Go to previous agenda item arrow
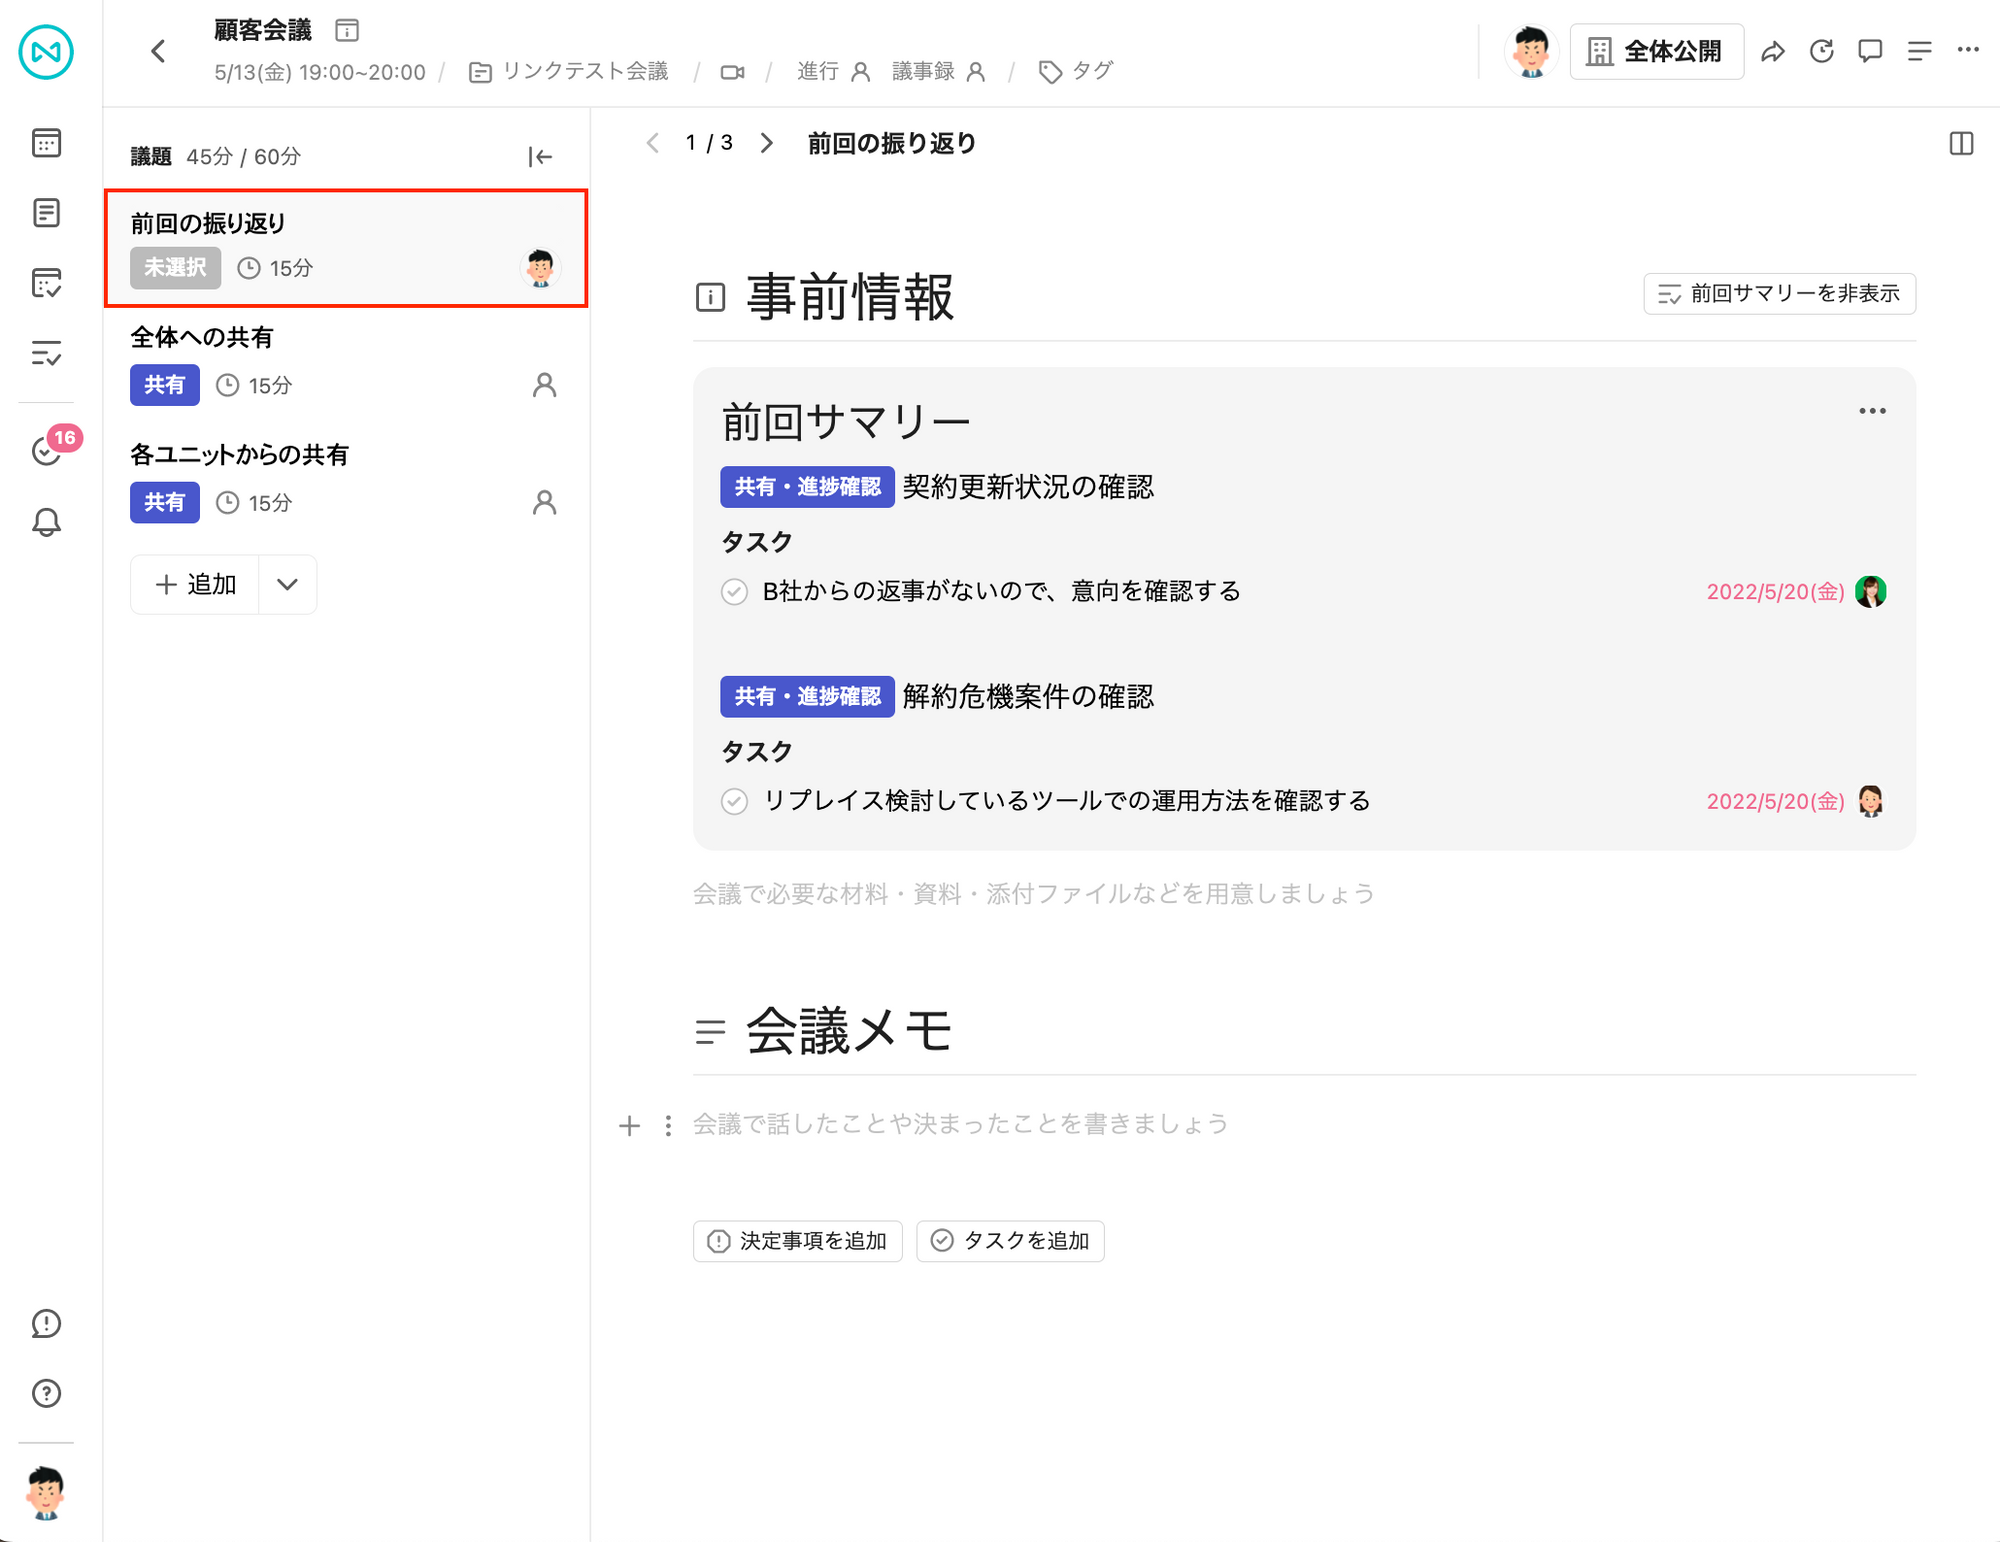 tap(653, 143)
